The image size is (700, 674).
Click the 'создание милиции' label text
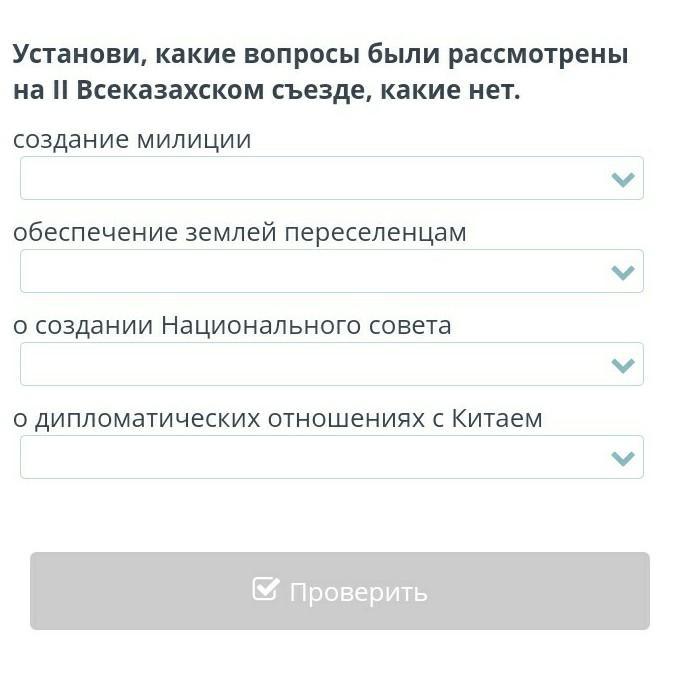click(x=132, y=140)
